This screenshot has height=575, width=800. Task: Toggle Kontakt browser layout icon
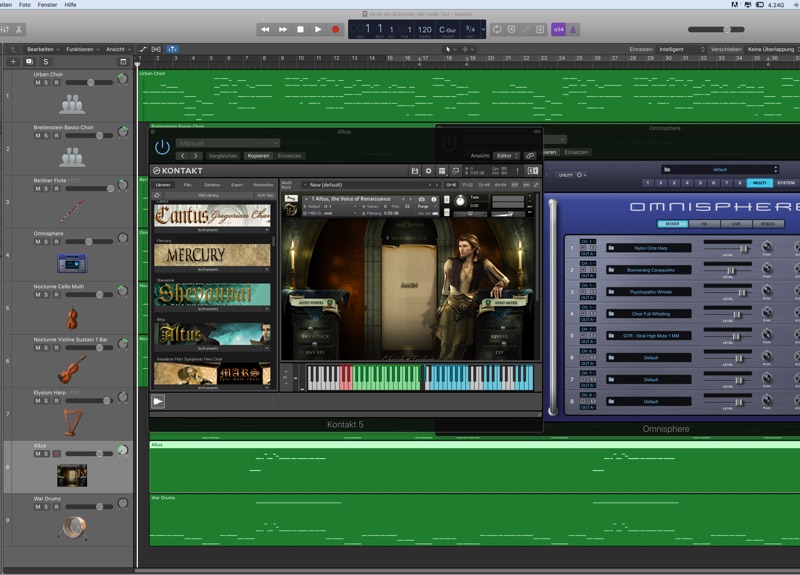tap(442, 171)
